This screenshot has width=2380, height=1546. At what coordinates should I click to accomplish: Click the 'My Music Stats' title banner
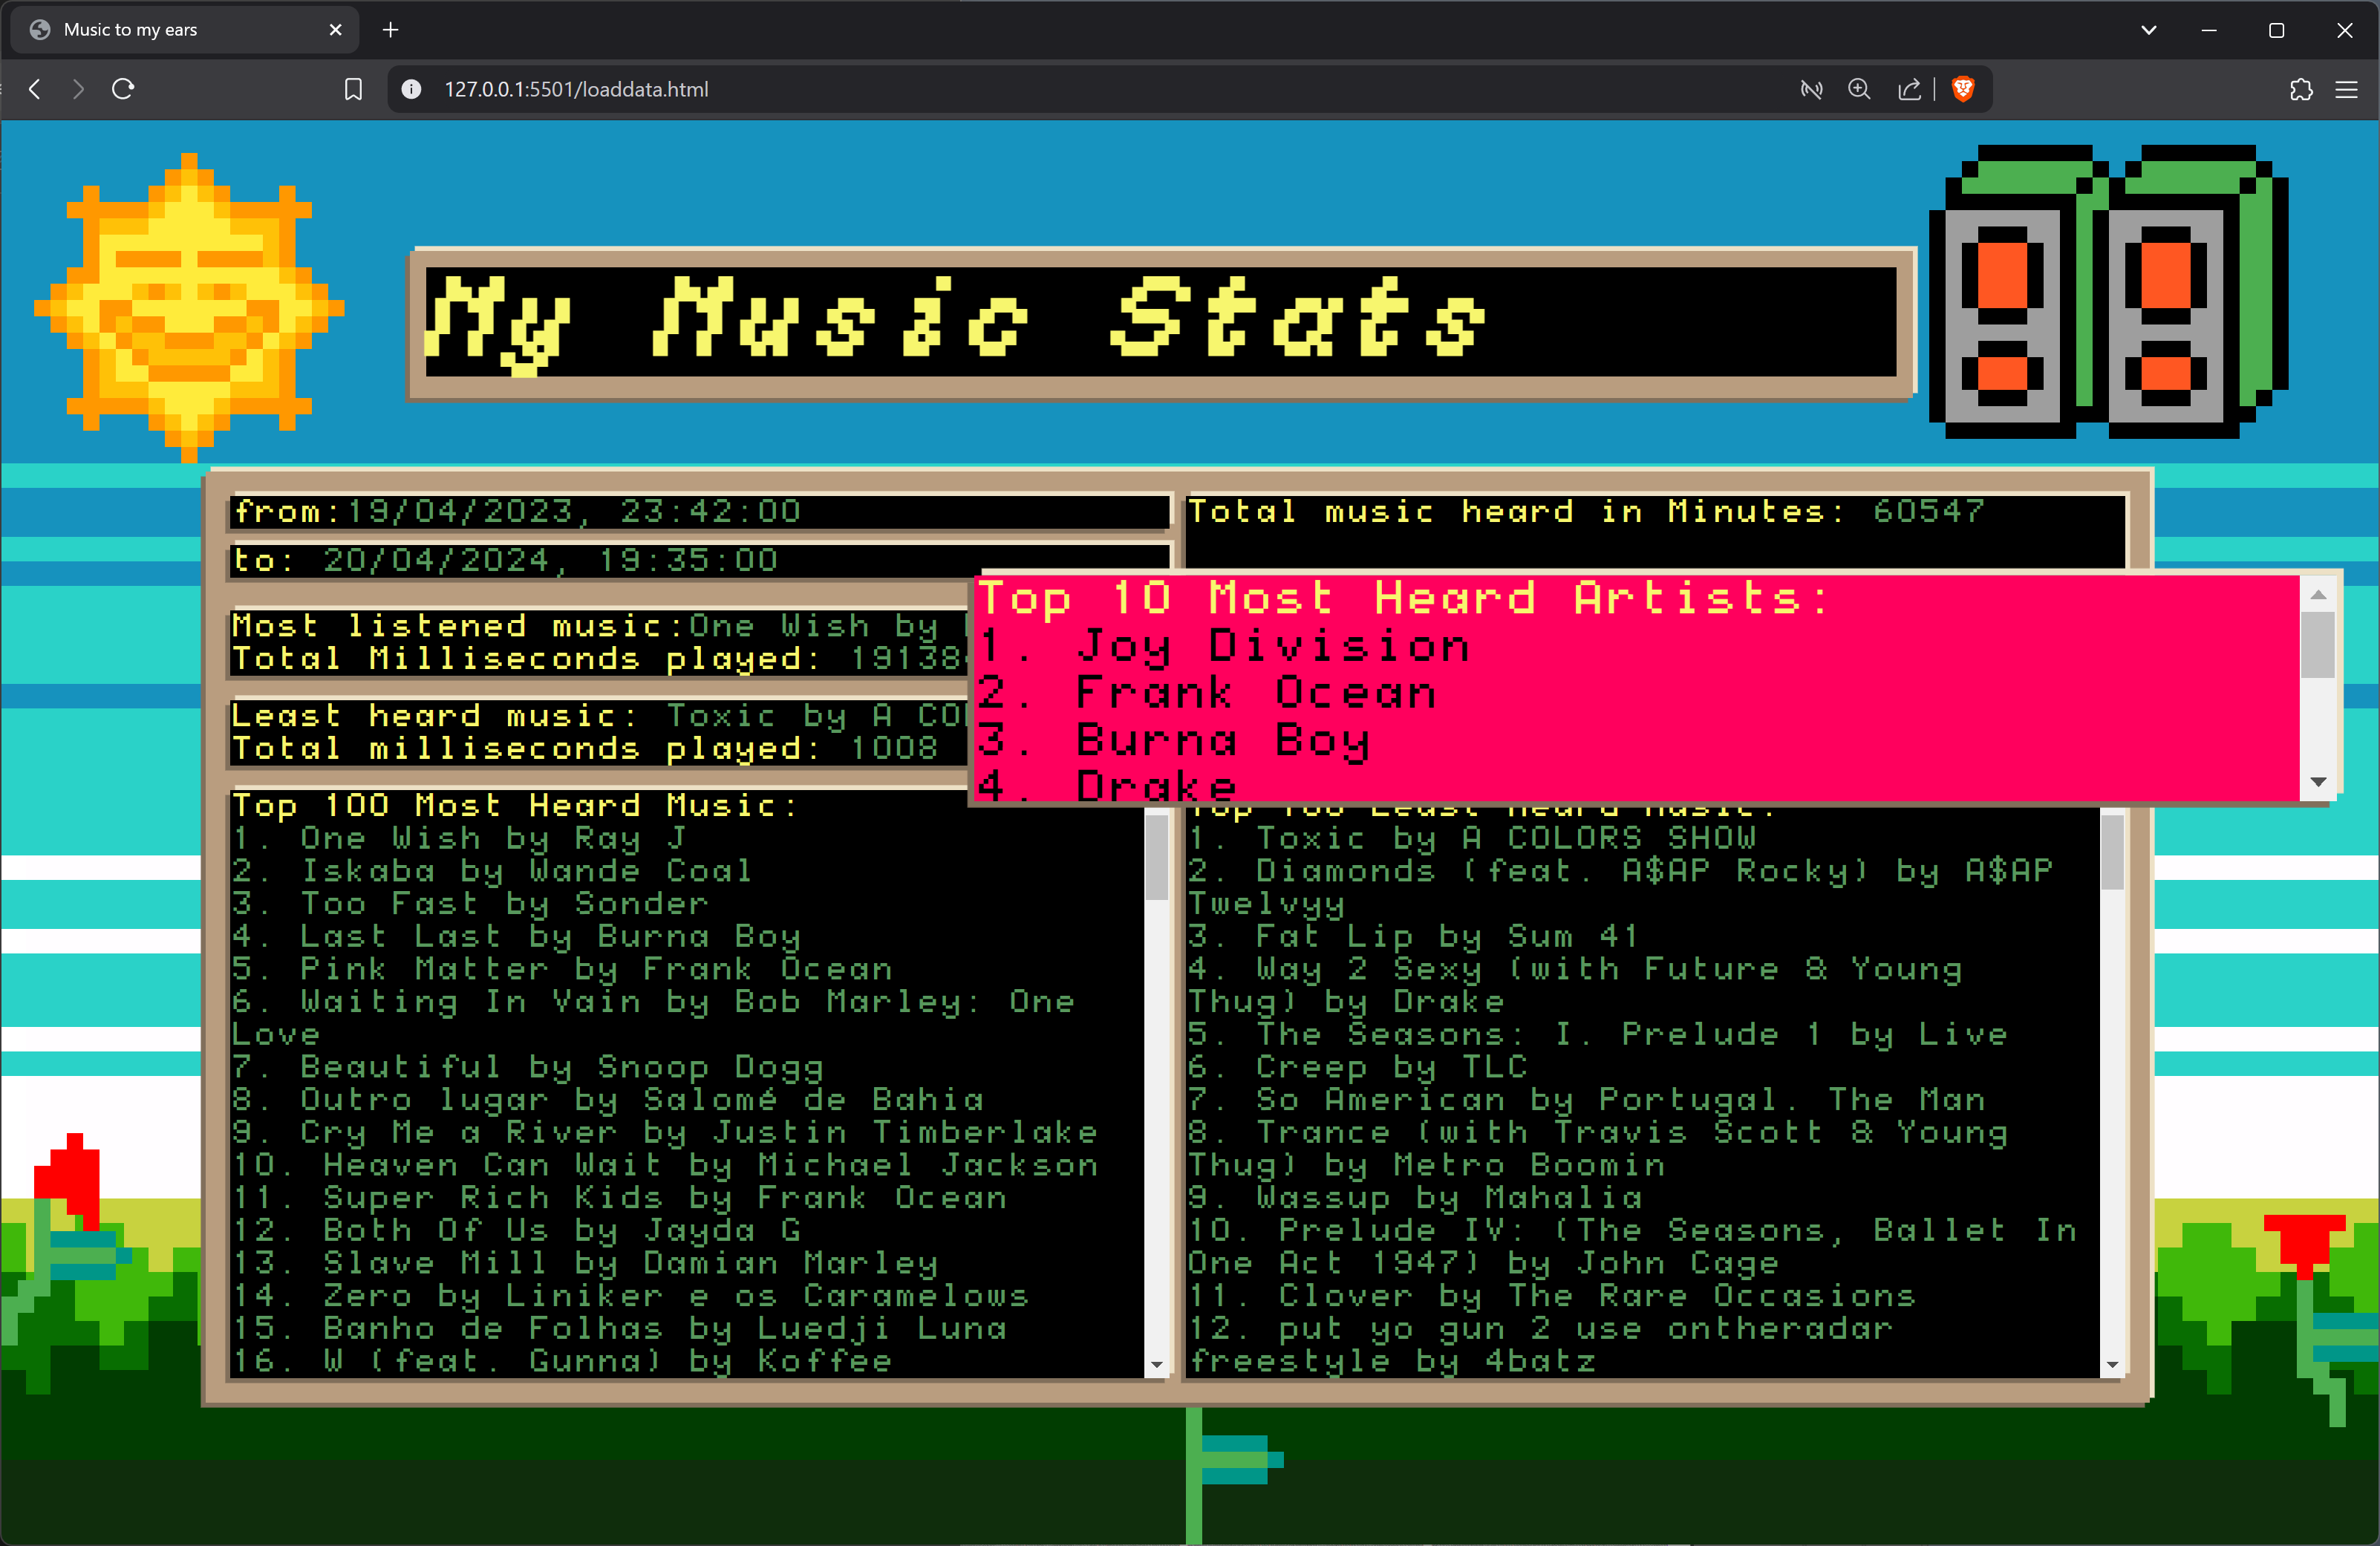click(1161, 324)
